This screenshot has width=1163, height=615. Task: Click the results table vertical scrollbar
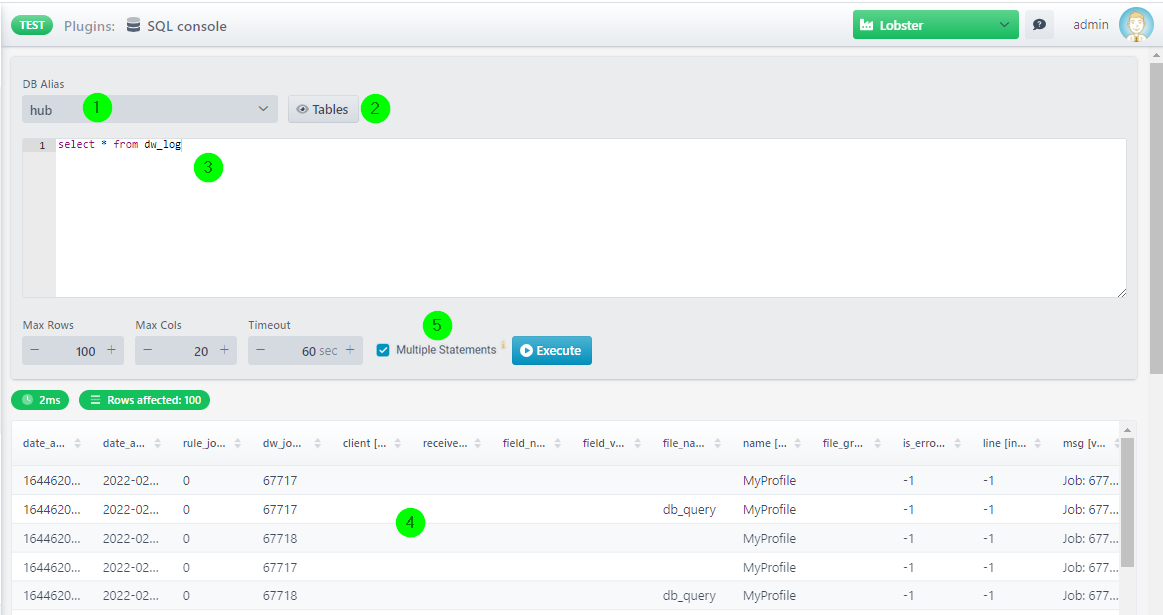pos(1127,502)
